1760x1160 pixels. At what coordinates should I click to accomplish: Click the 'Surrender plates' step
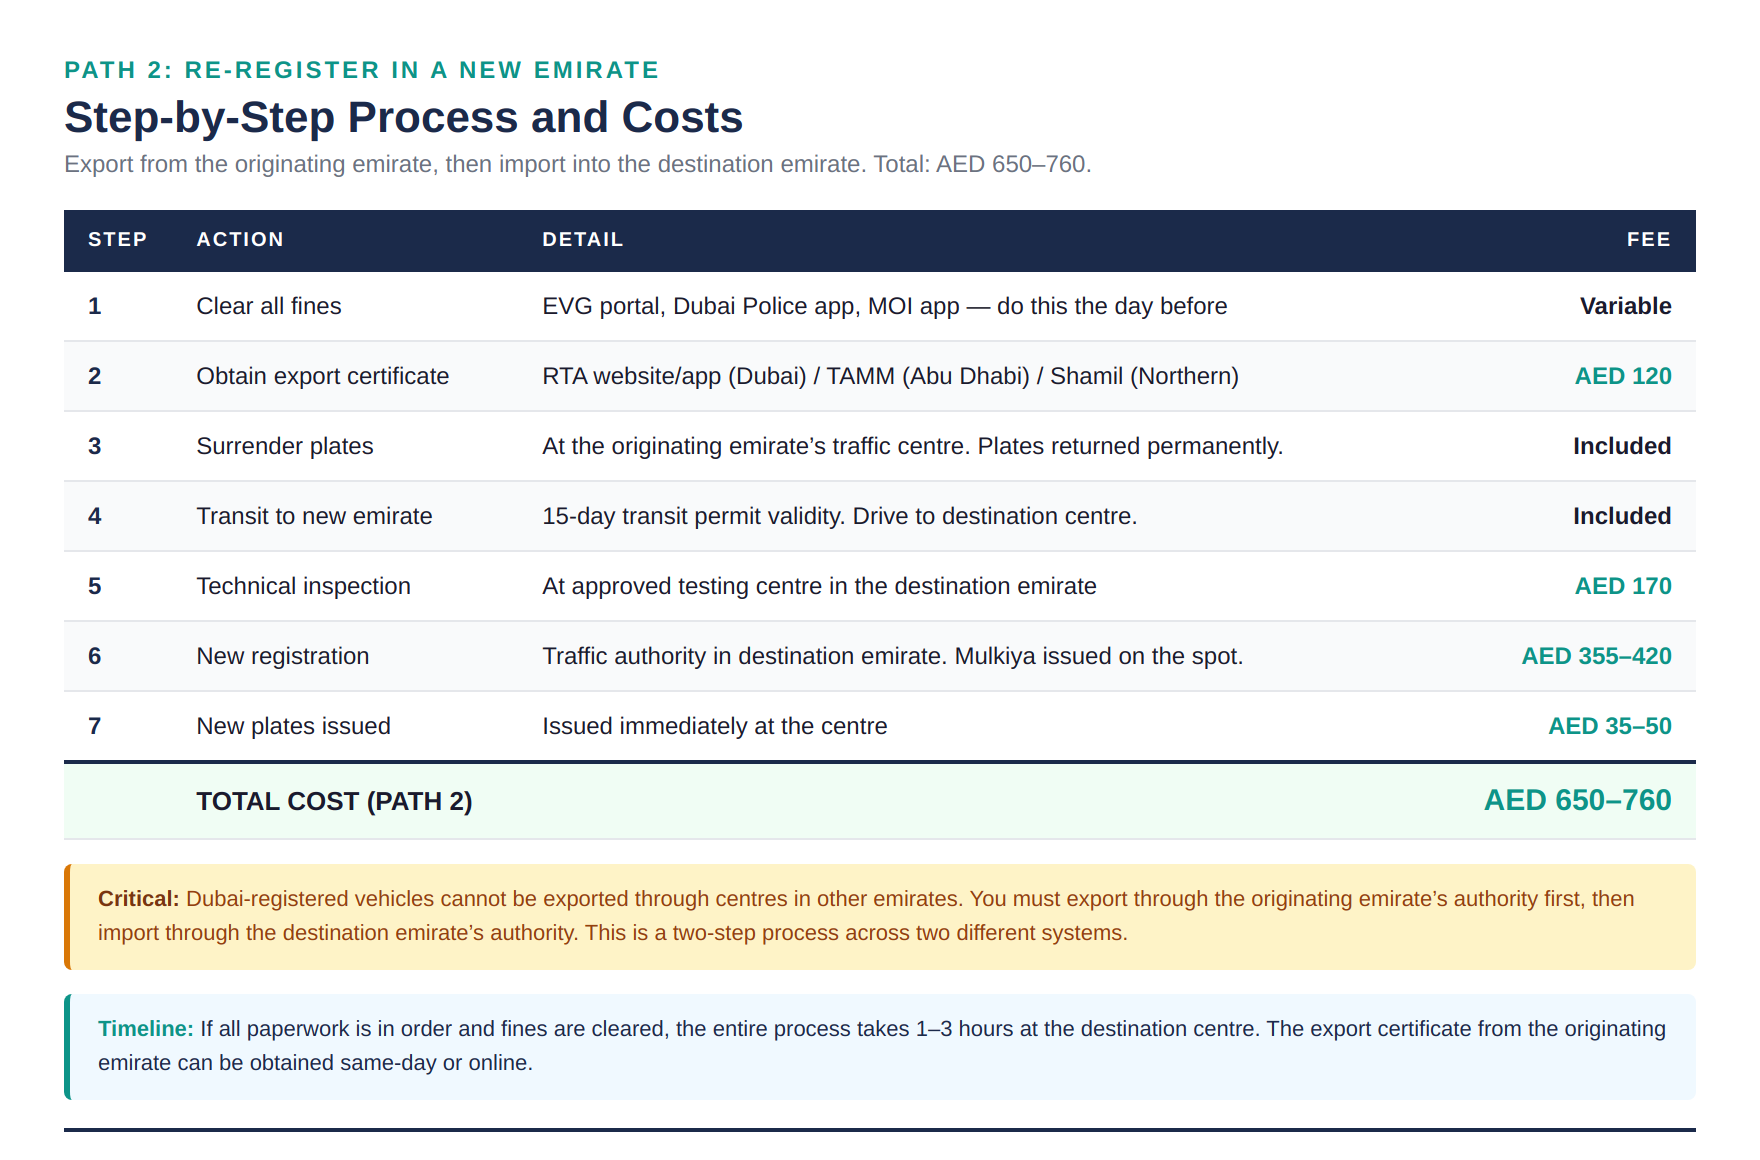tap(284, 446)
